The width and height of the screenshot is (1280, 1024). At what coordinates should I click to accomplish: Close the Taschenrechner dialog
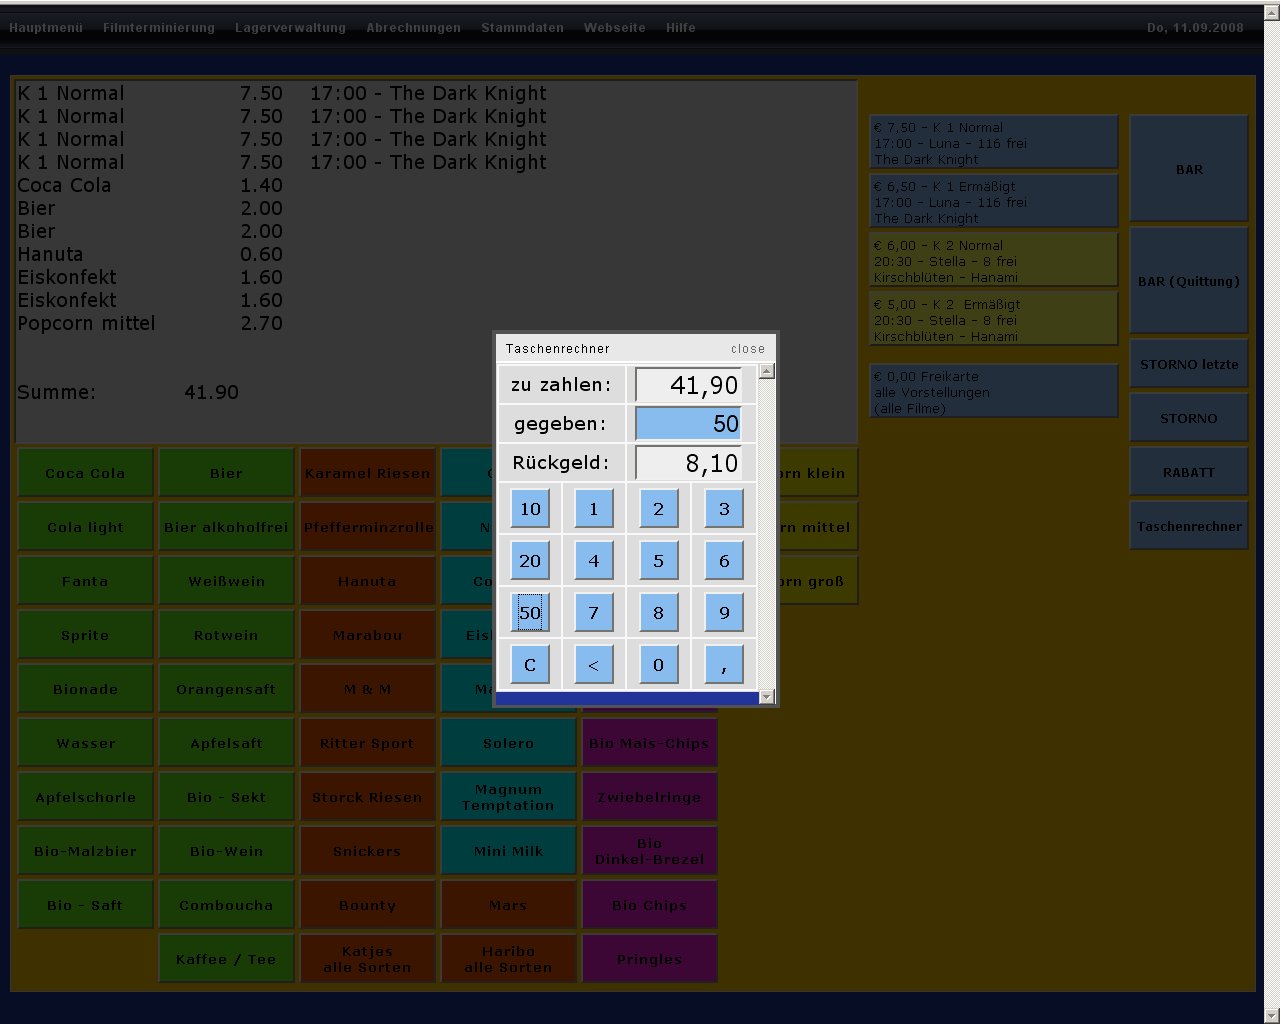point(747,349)
